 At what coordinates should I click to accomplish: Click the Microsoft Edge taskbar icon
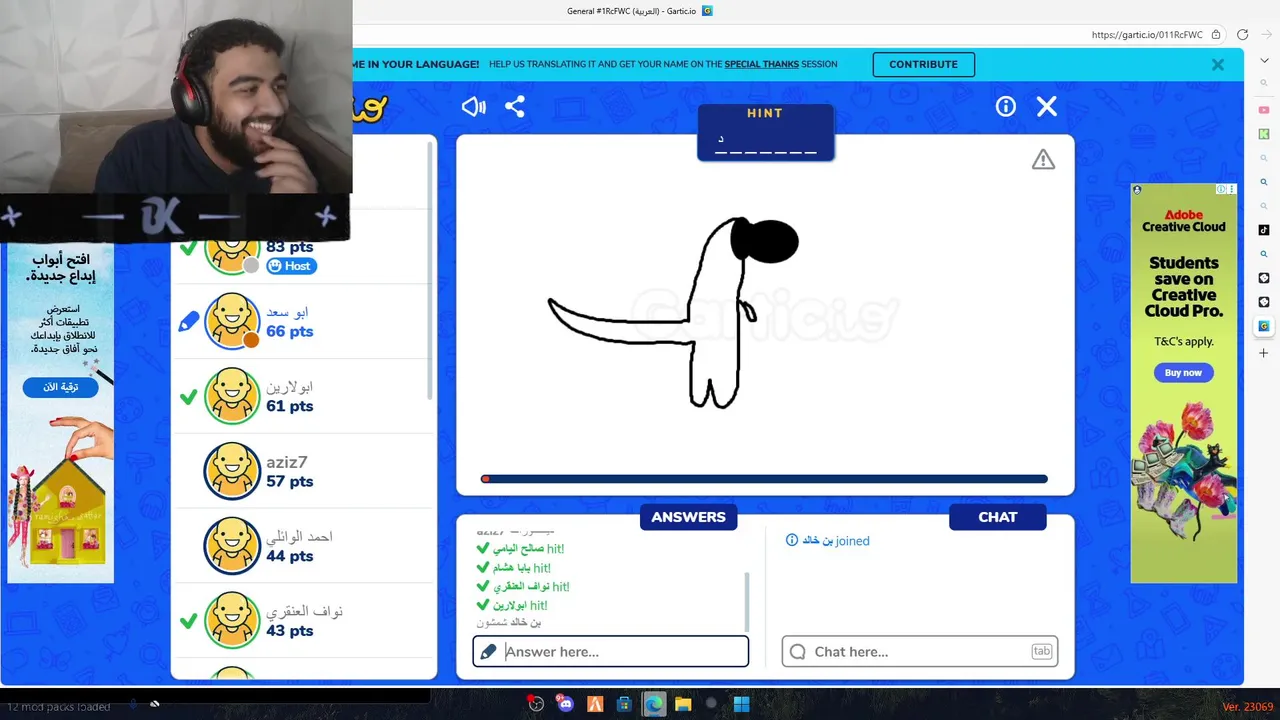[x=654, y=704]
